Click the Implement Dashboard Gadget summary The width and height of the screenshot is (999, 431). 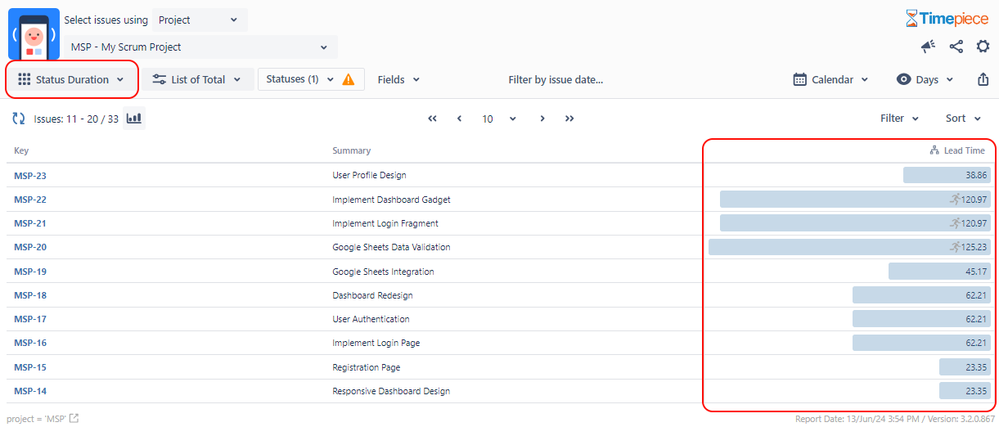[x=391, y=200]
